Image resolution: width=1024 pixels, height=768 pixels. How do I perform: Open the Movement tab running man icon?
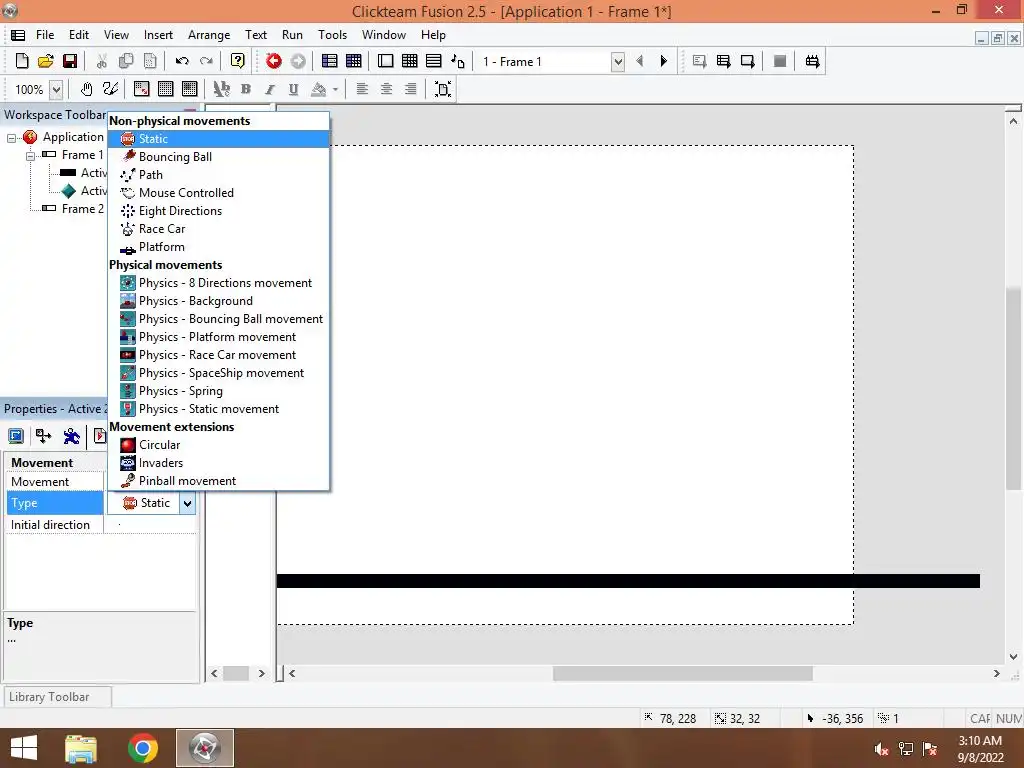pyautogui.click(x=71, y=436)
